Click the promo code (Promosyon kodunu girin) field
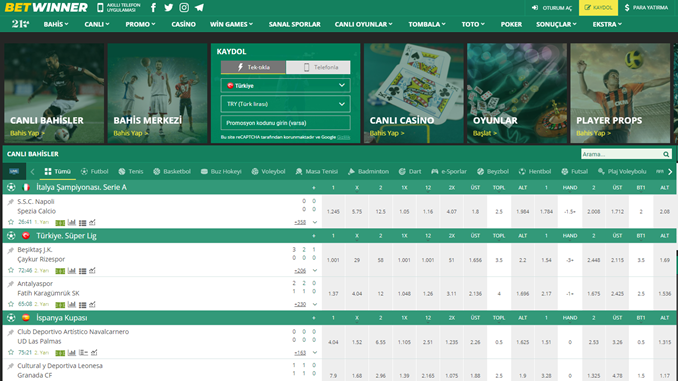This screenshot has width=678, height=381. [285, 123]
